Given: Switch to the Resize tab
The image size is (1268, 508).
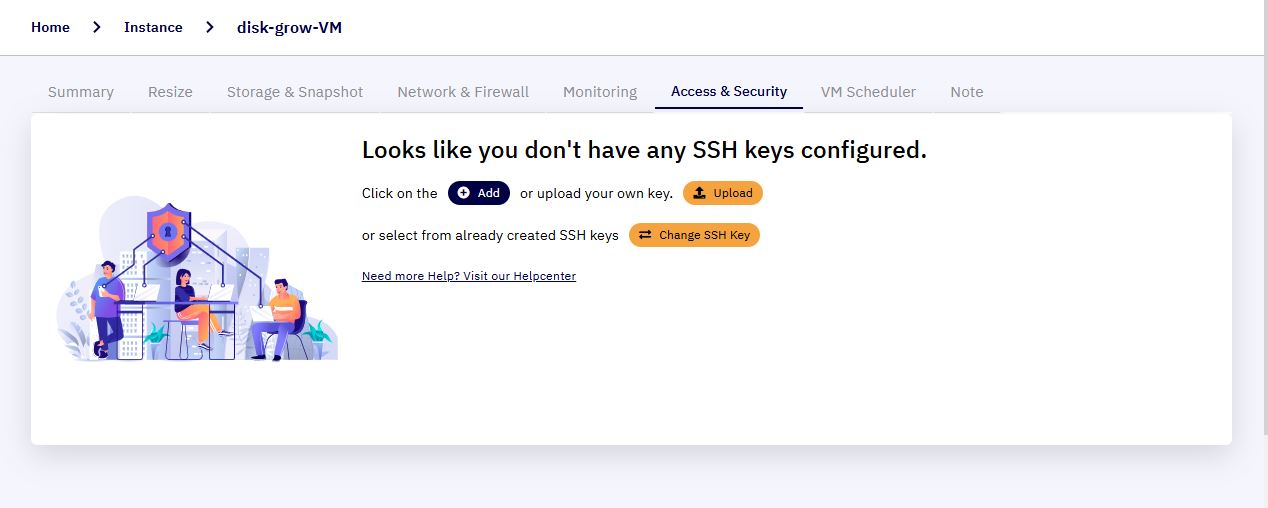Looking at the screenshot, I should click(x=170, y=92).
